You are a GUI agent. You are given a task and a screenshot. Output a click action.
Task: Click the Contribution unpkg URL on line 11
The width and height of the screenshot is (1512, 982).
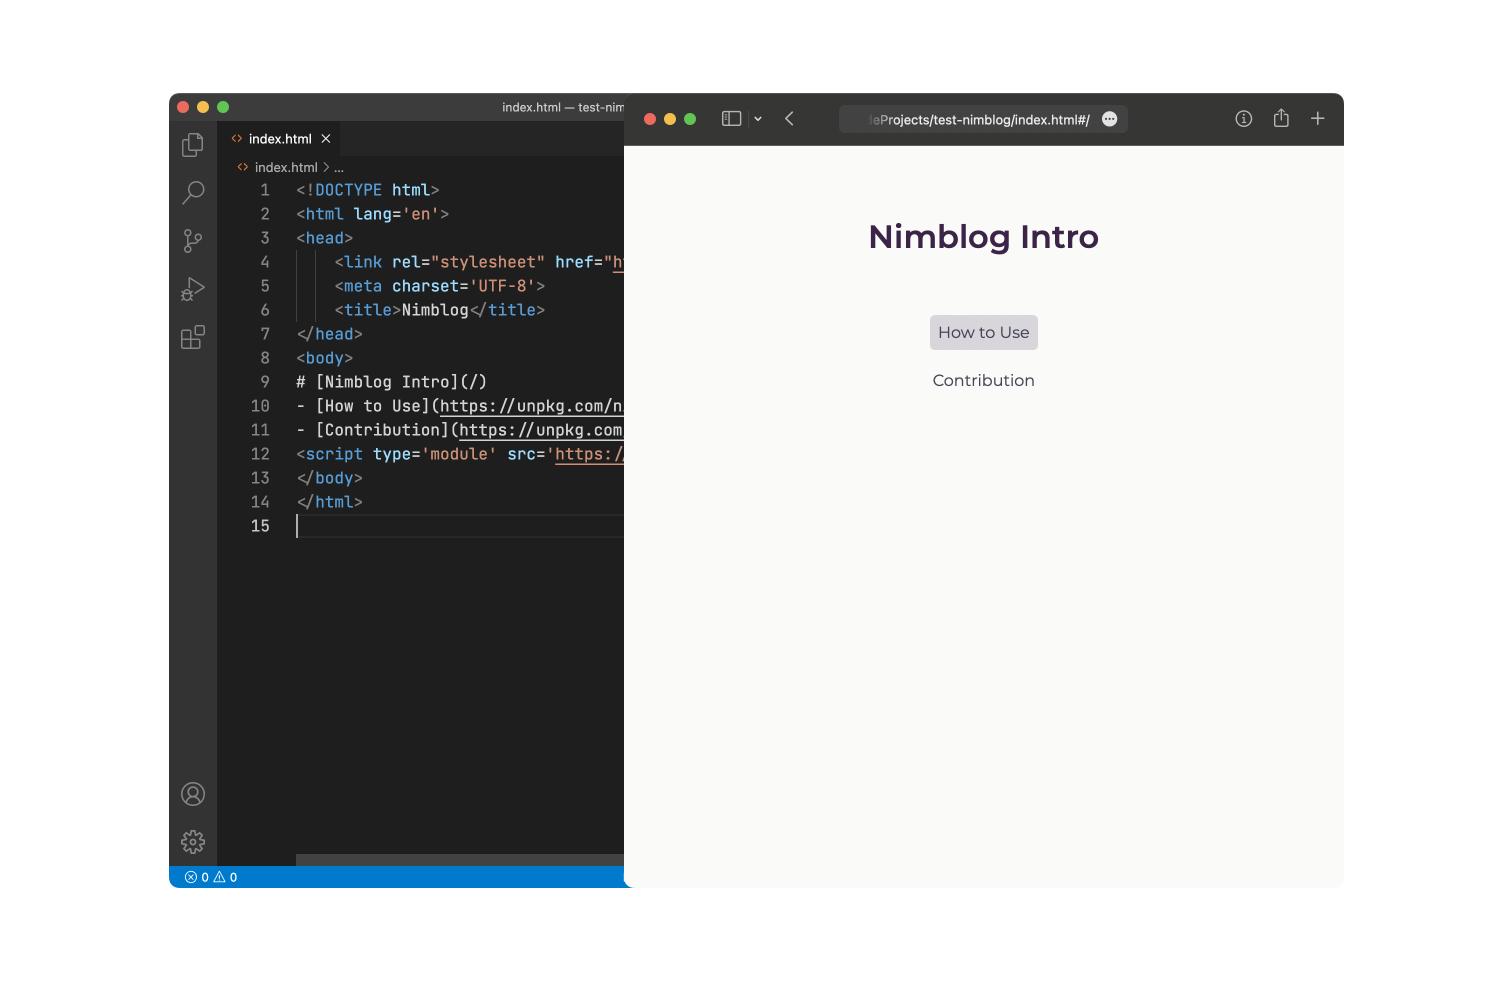coord(541,430)
